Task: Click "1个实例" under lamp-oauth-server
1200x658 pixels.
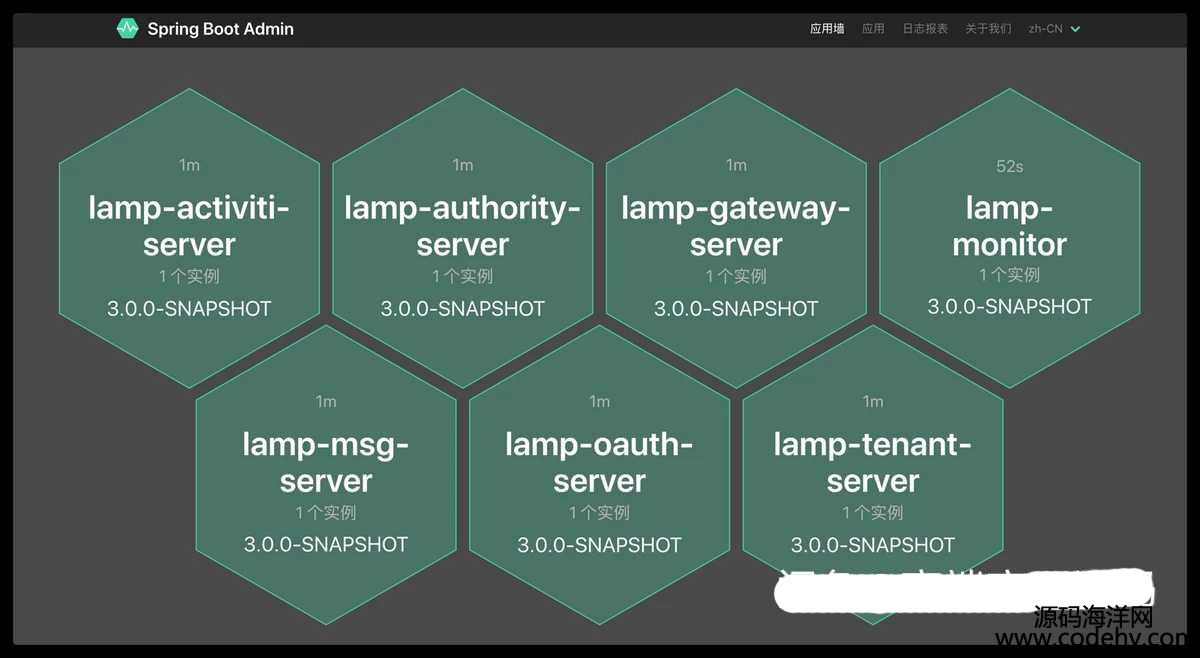Action: pos(599,513)
